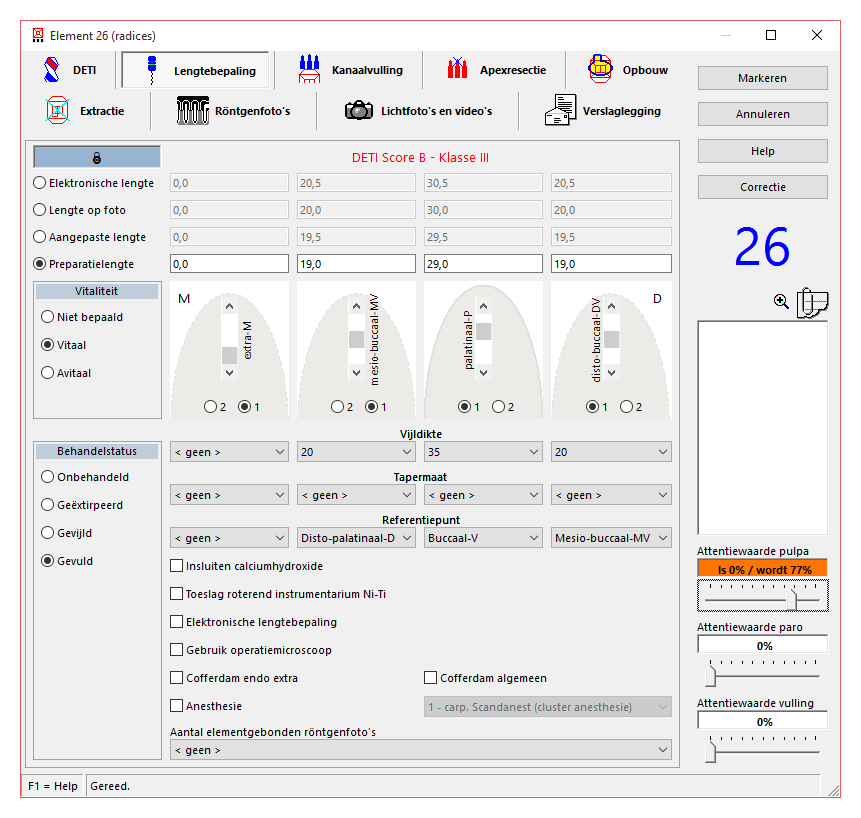861x818 pixels.
Task: Open Referentiepunt dropdown Buccaal-V
Action: click(483, 538)
